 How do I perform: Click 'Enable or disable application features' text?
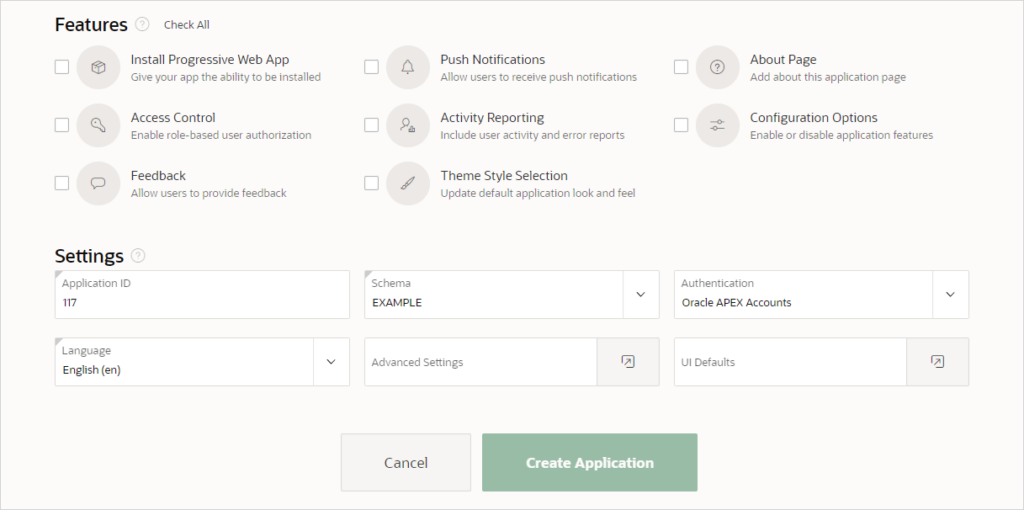[x=841, y=135]
